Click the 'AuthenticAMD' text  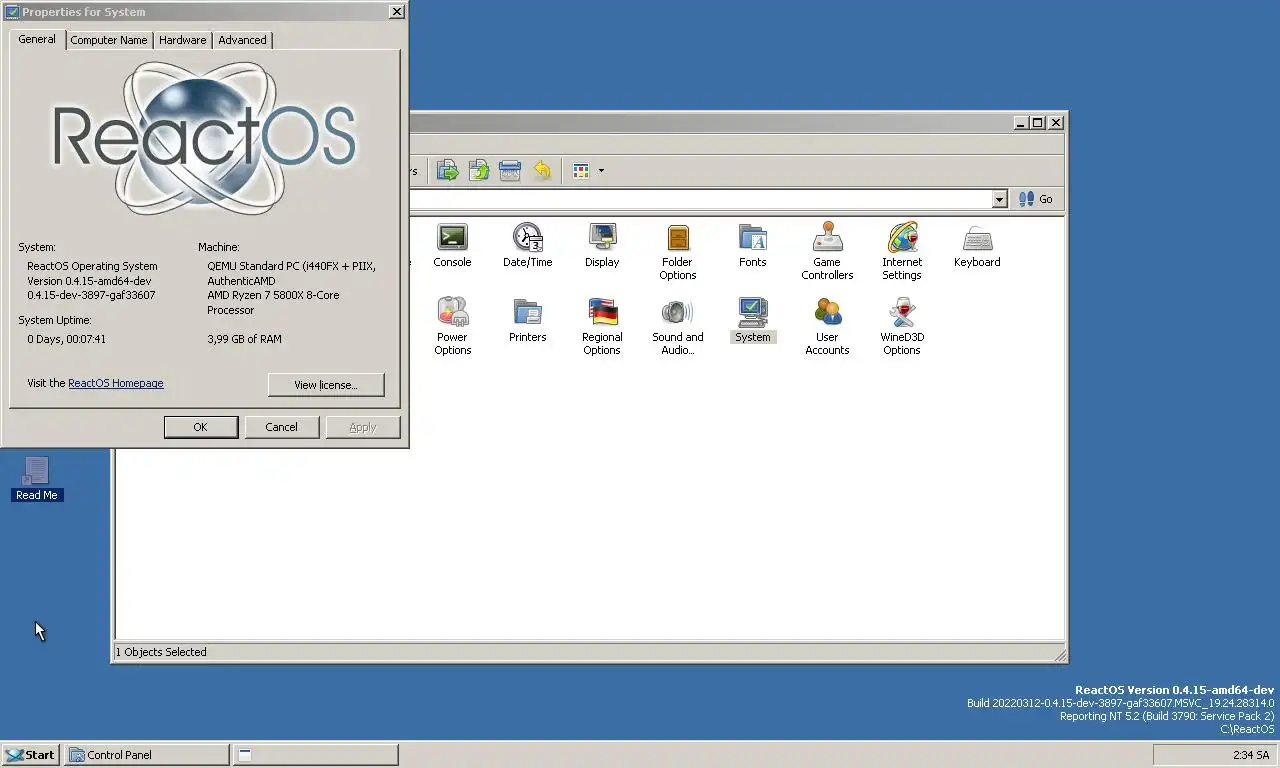pos(241,281)
